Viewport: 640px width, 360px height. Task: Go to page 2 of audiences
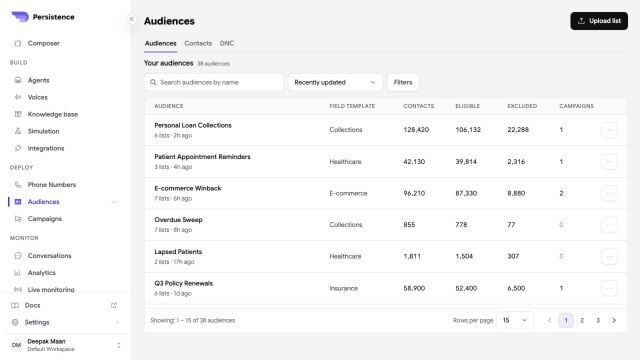582,320
